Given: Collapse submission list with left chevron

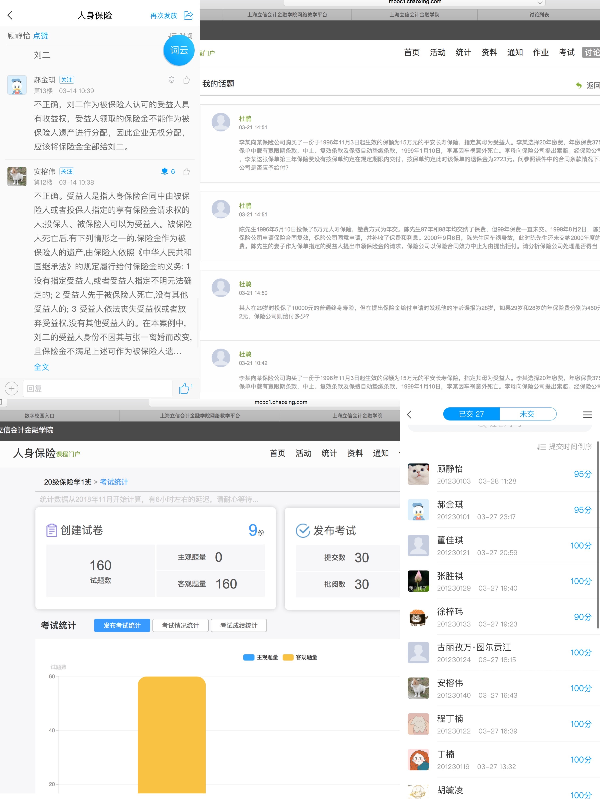Looking at the screenshot, I should click(409, 414).
